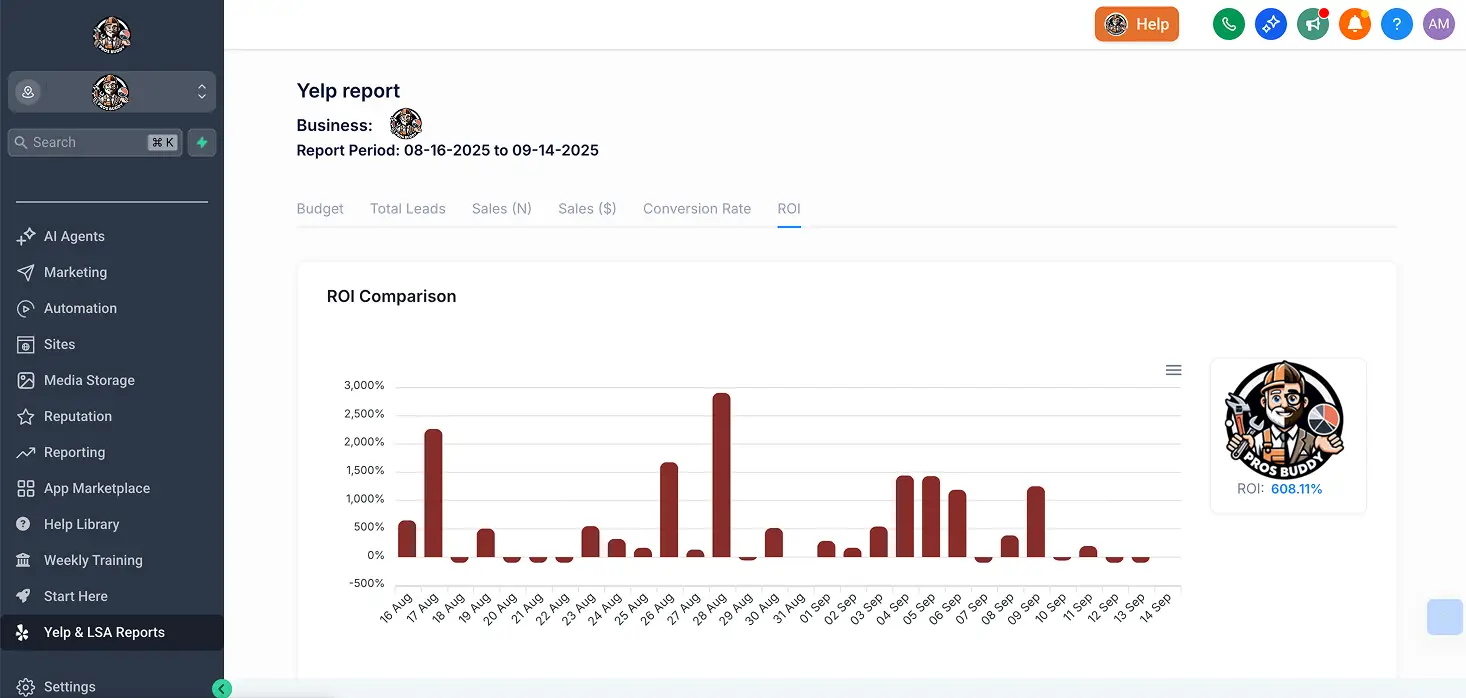Image resolution: width=1466 pixels, height=698 pixels.
Task: Click the green phone dialer icon
Action: [x=1228, y=24]
